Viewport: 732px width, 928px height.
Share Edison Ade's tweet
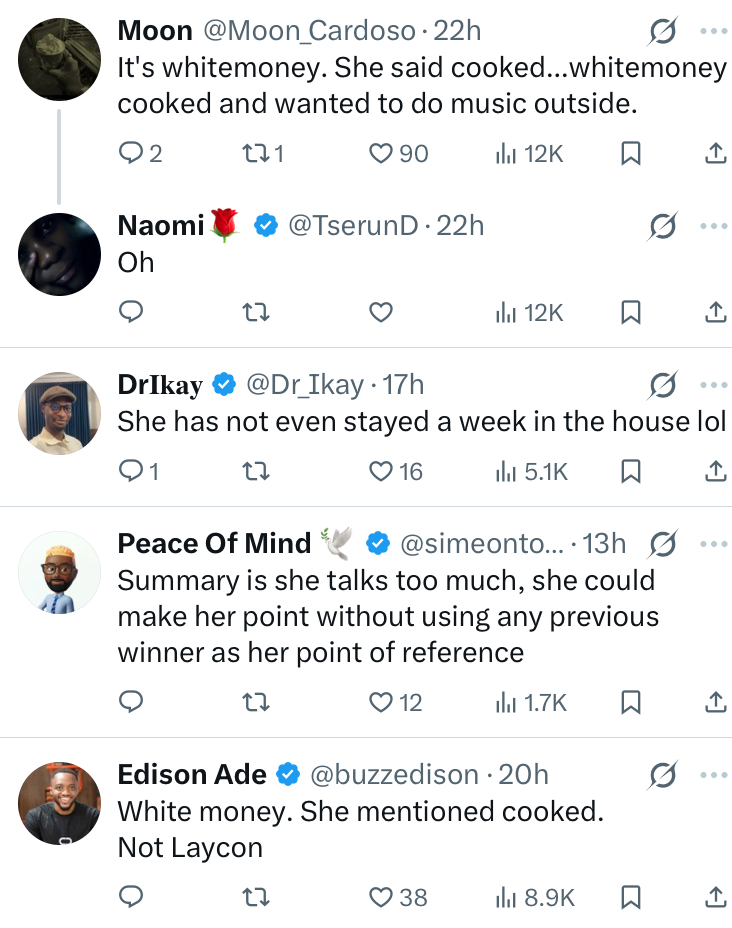pyautogui.click(x=715, y=897)
